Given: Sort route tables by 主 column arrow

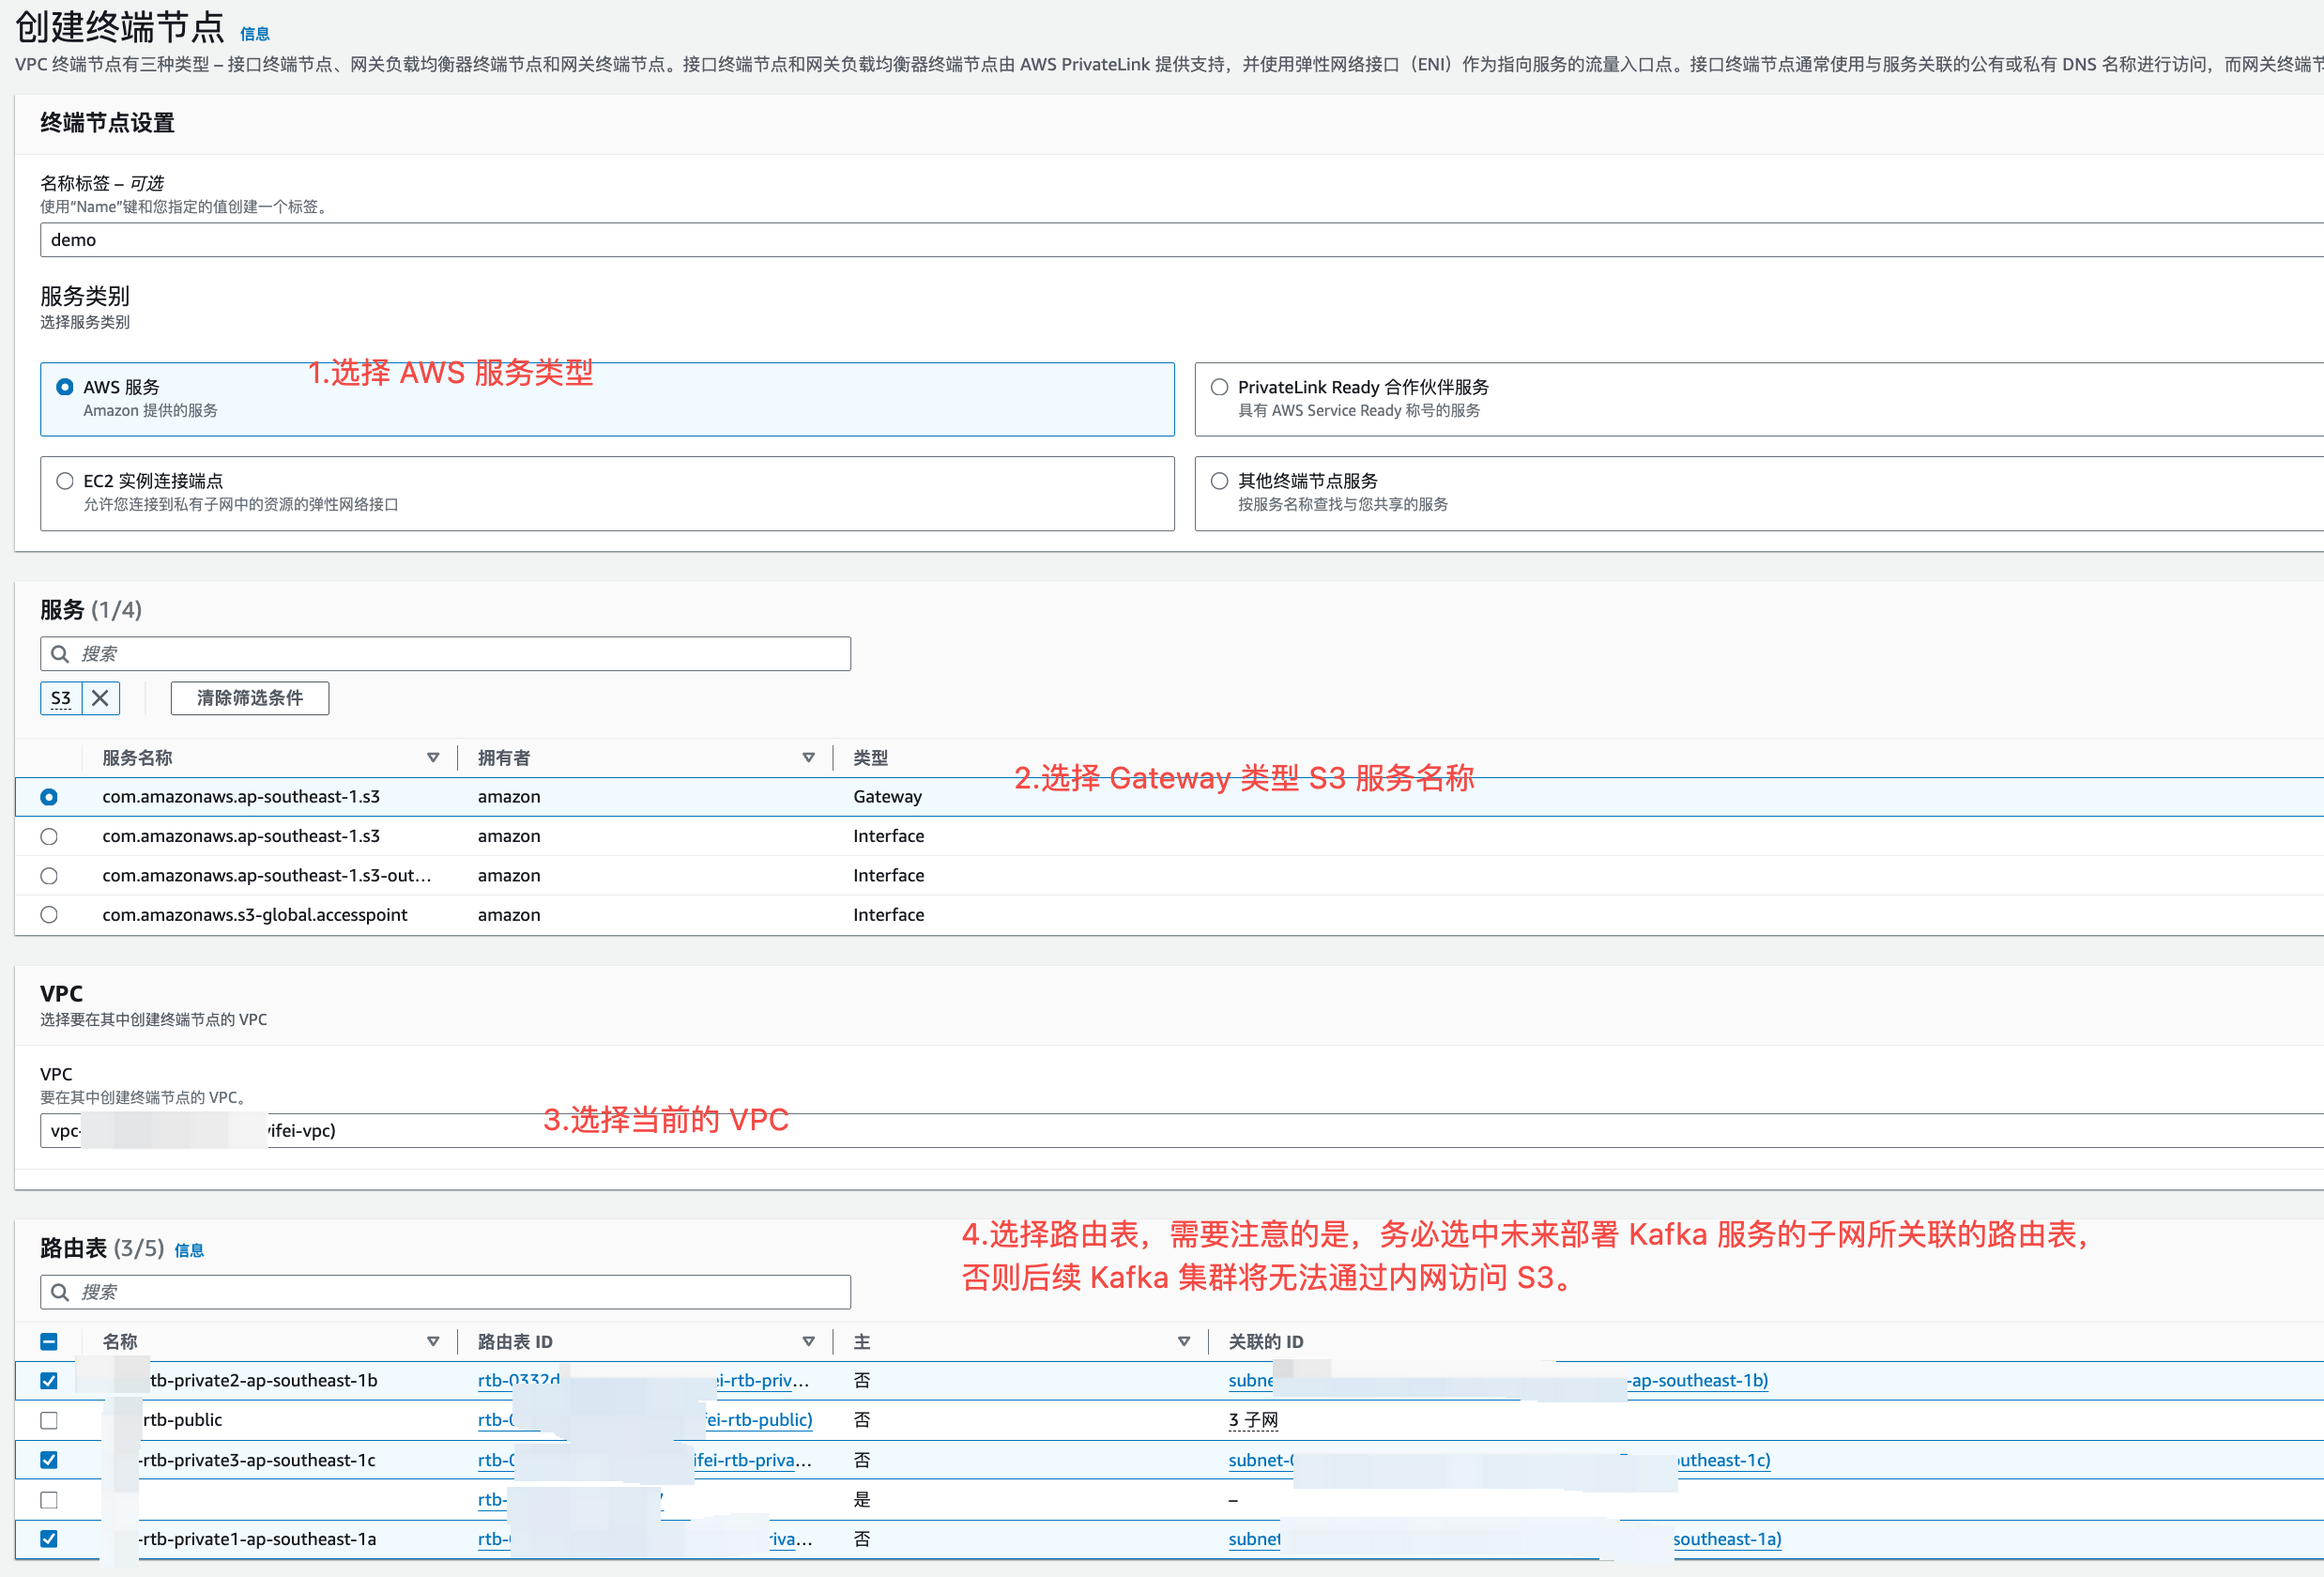Looking at the screenshot, I should pyautogui.click(x=1184, y=1342).
